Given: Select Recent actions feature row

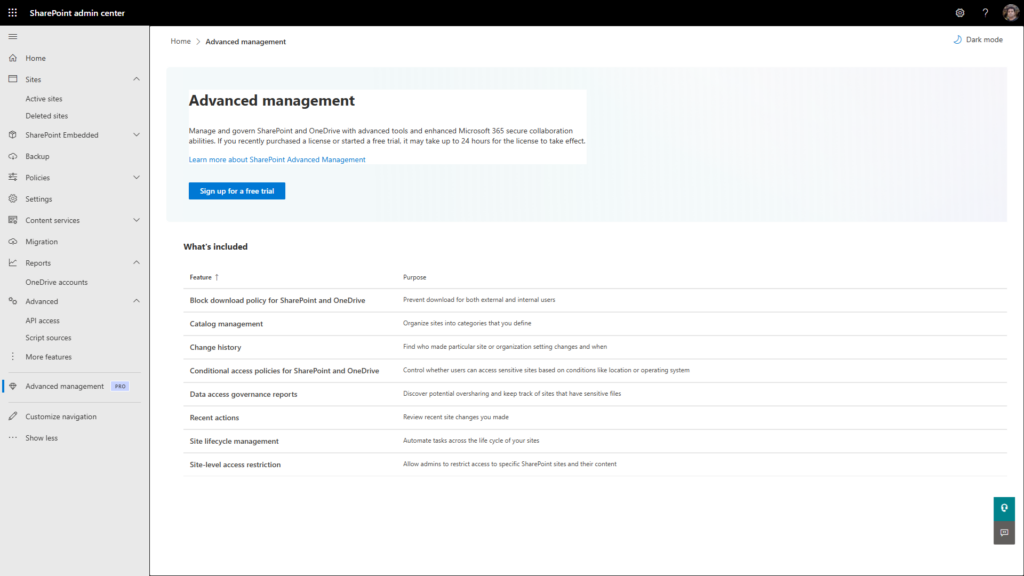Looking at the screenshot, I should pos(595,418).
